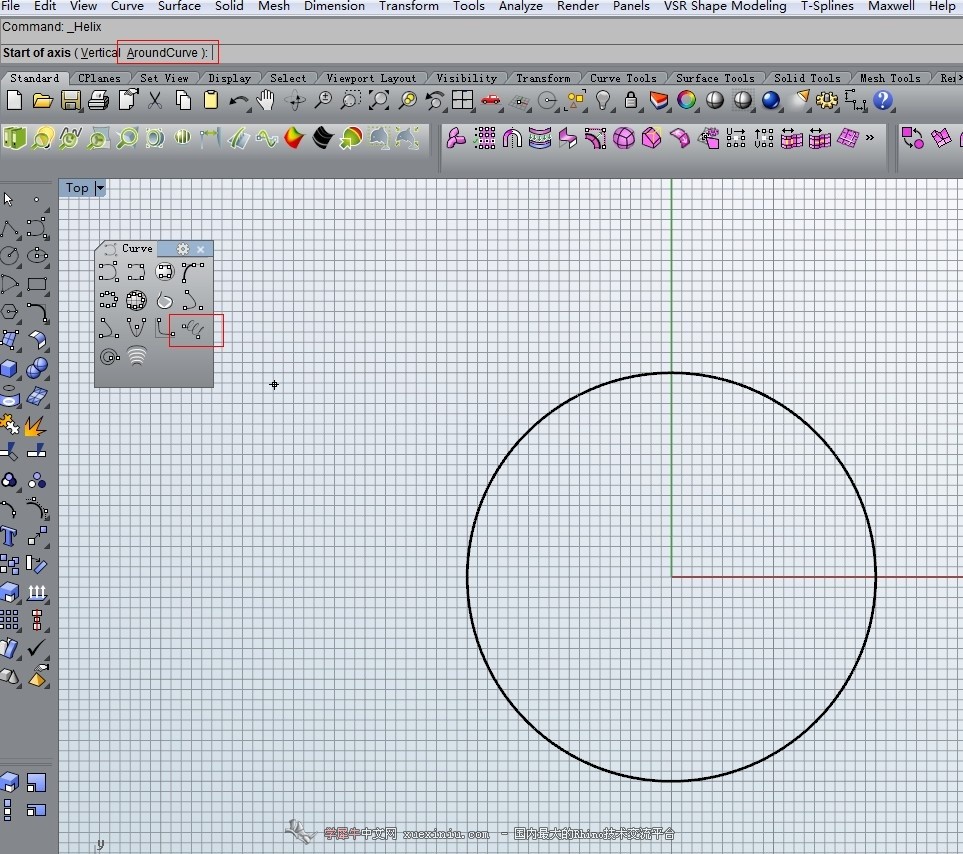The height and width of the screenshot is (854, 963).
Task: Click the red car icon
Action: [x=490, y=99]
